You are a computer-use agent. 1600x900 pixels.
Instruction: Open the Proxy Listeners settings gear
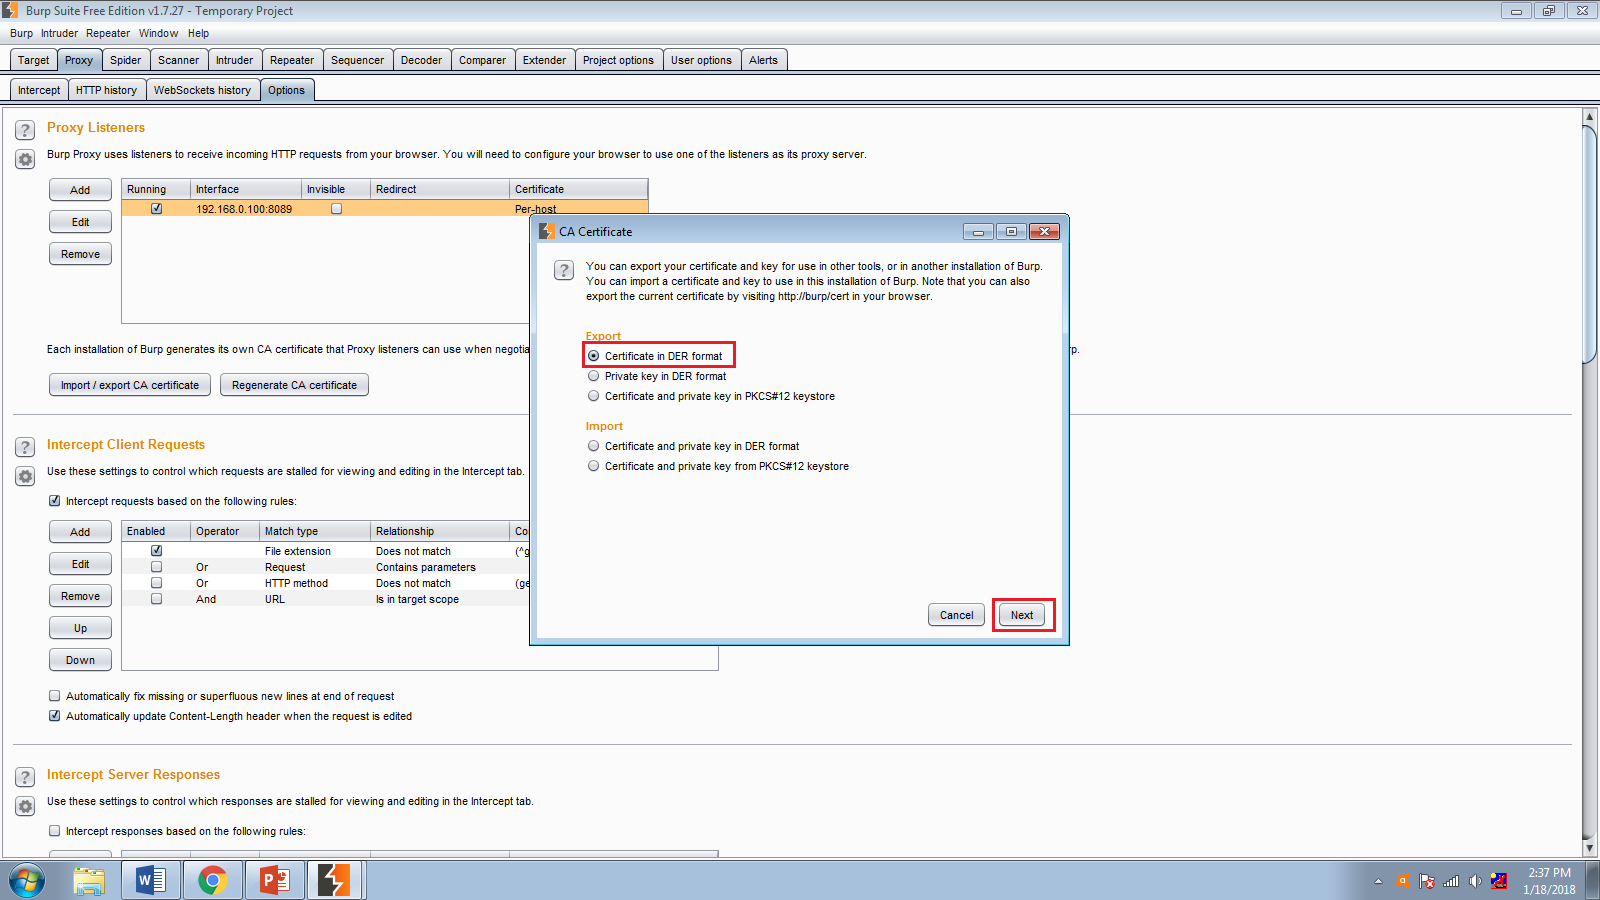[25, 159]
